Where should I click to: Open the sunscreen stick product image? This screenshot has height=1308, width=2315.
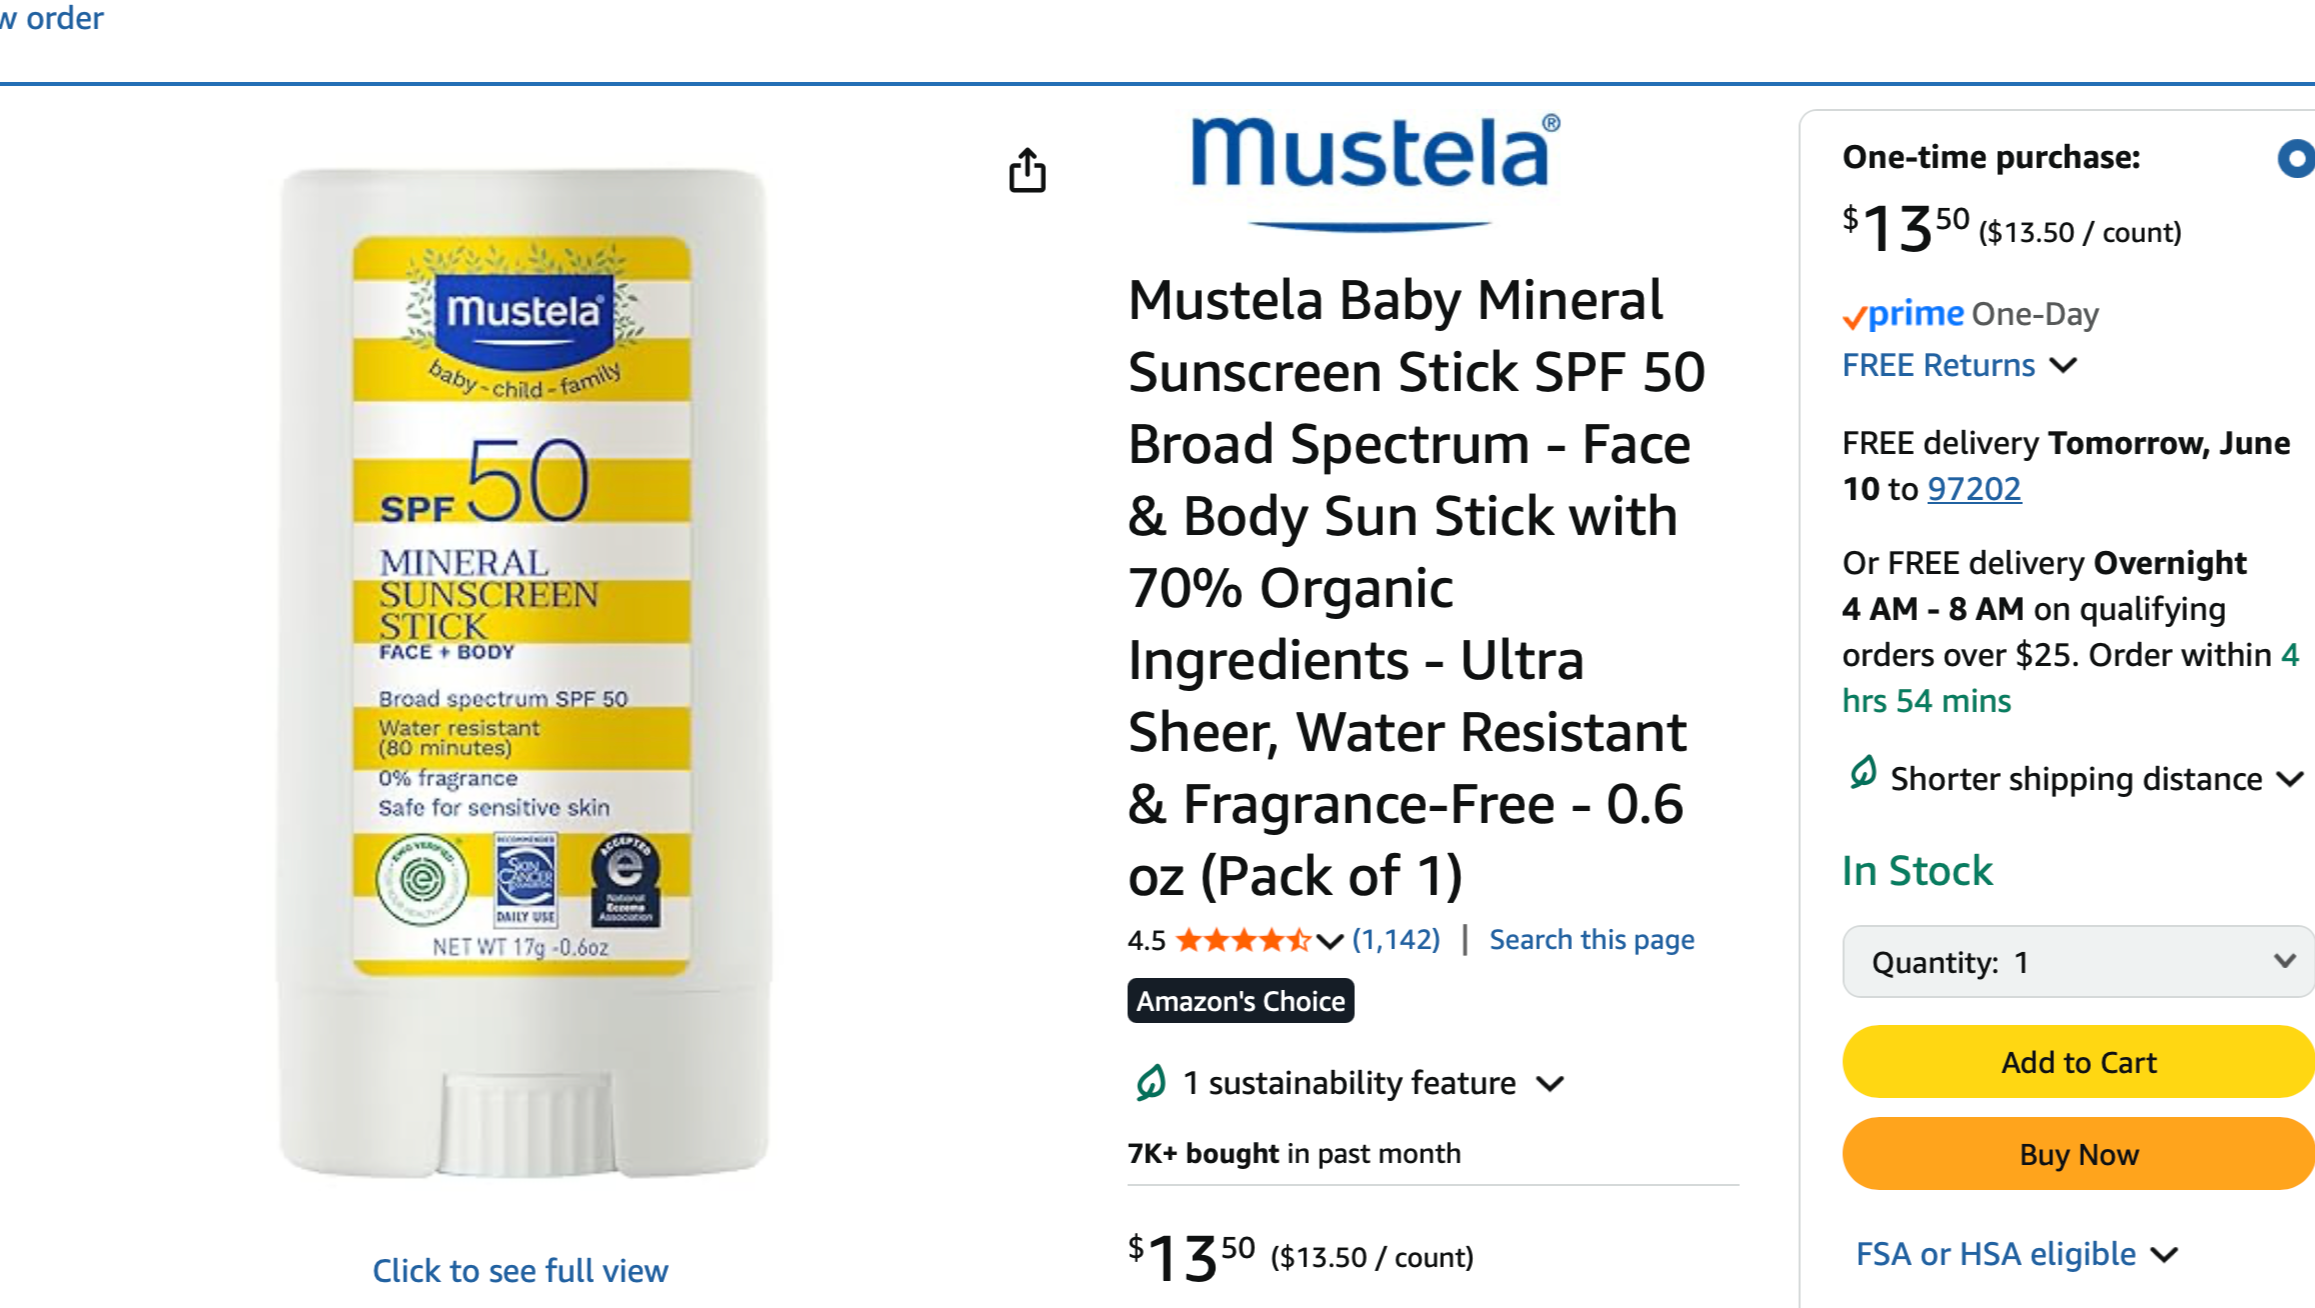click(523, 672)
